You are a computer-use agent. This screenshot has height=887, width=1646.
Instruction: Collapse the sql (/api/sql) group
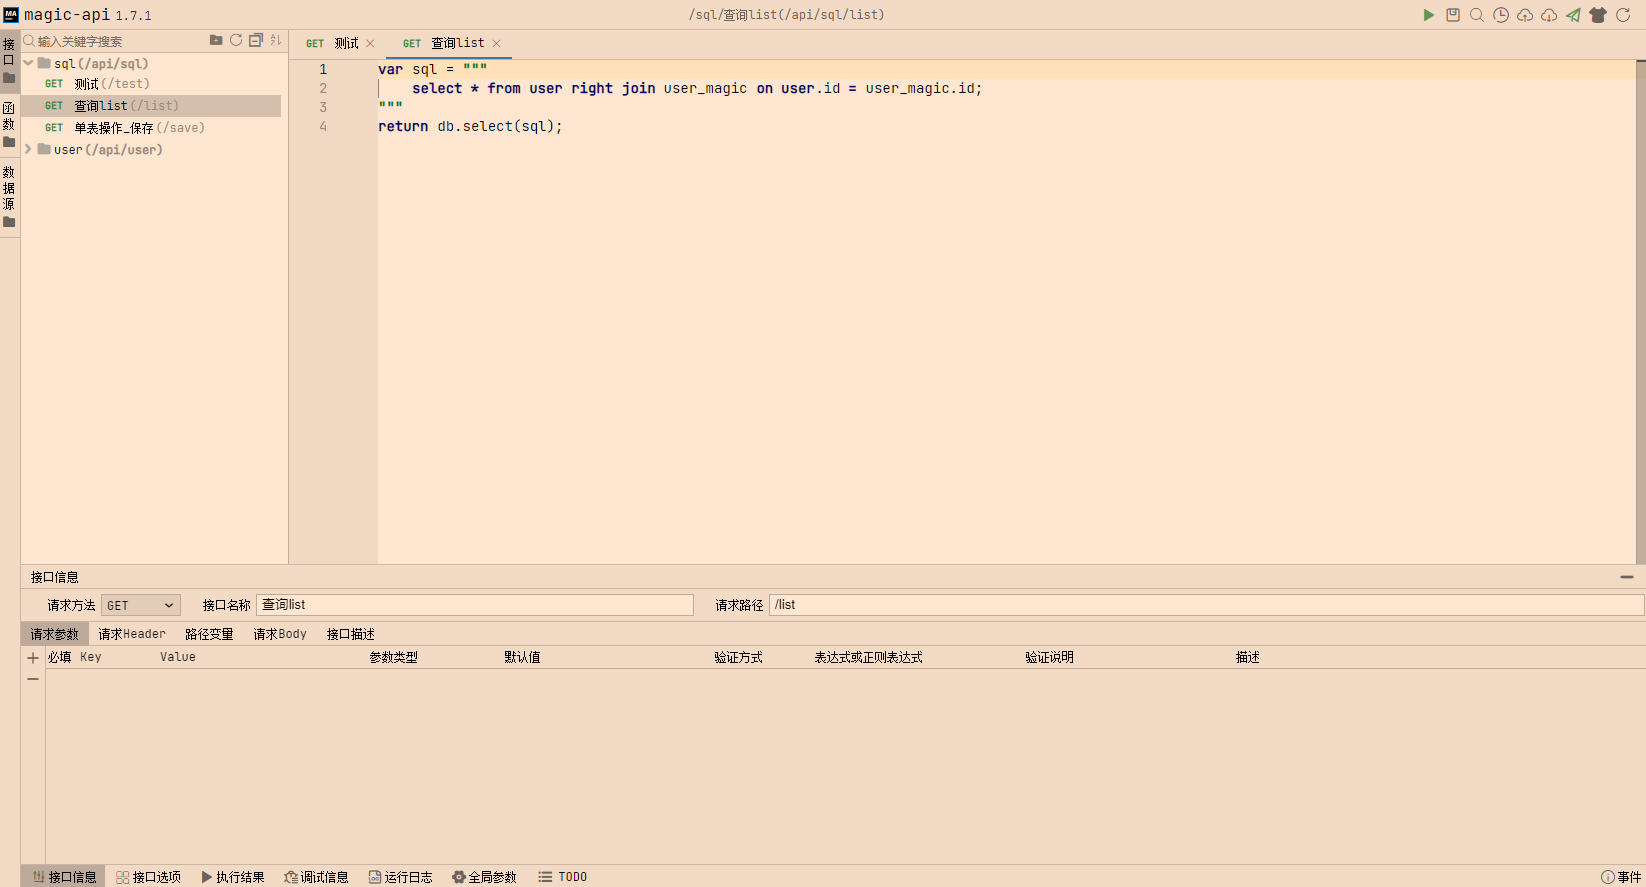pyautogui.click(x=29, y=63)
